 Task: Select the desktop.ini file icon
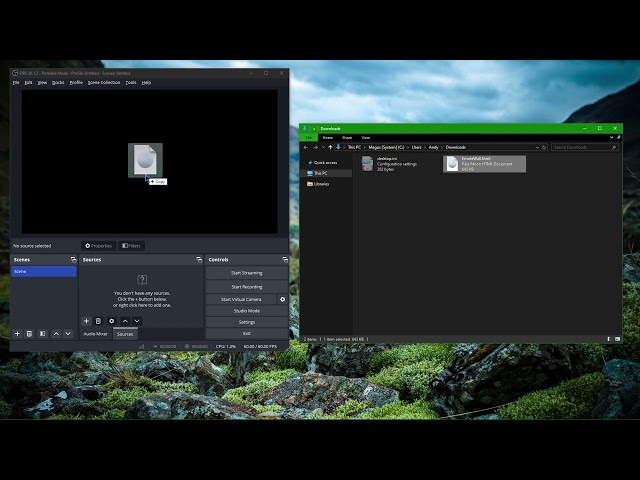pos(367,164)
